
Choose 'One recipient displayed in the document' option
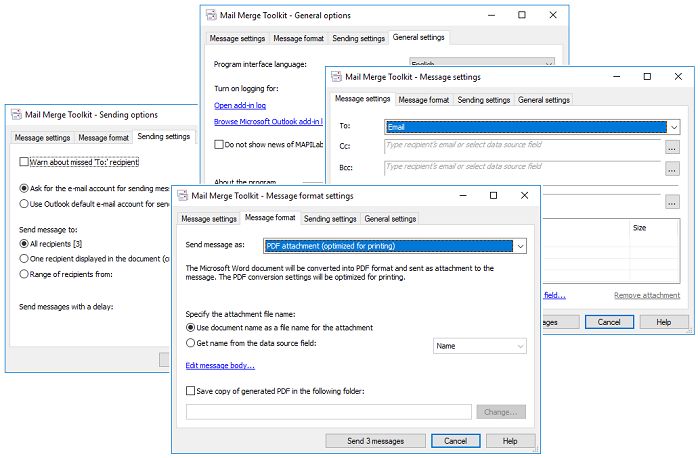24,258
